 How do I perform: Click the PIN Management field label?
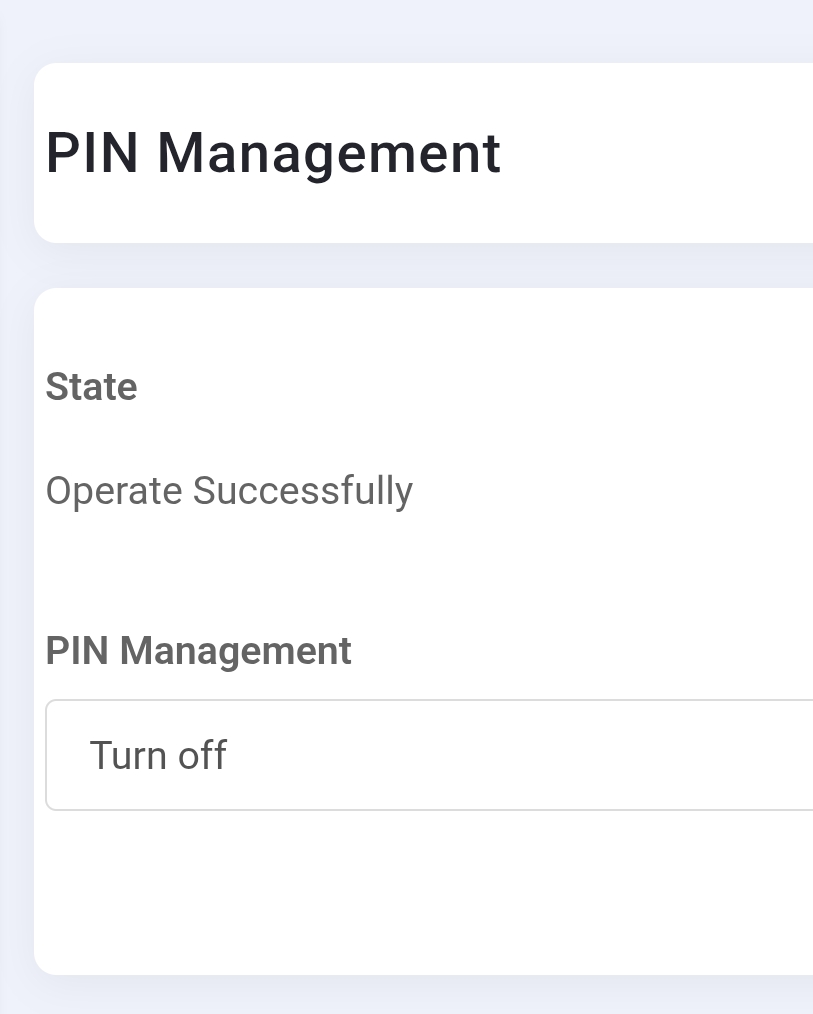click(x=198, y=651)
